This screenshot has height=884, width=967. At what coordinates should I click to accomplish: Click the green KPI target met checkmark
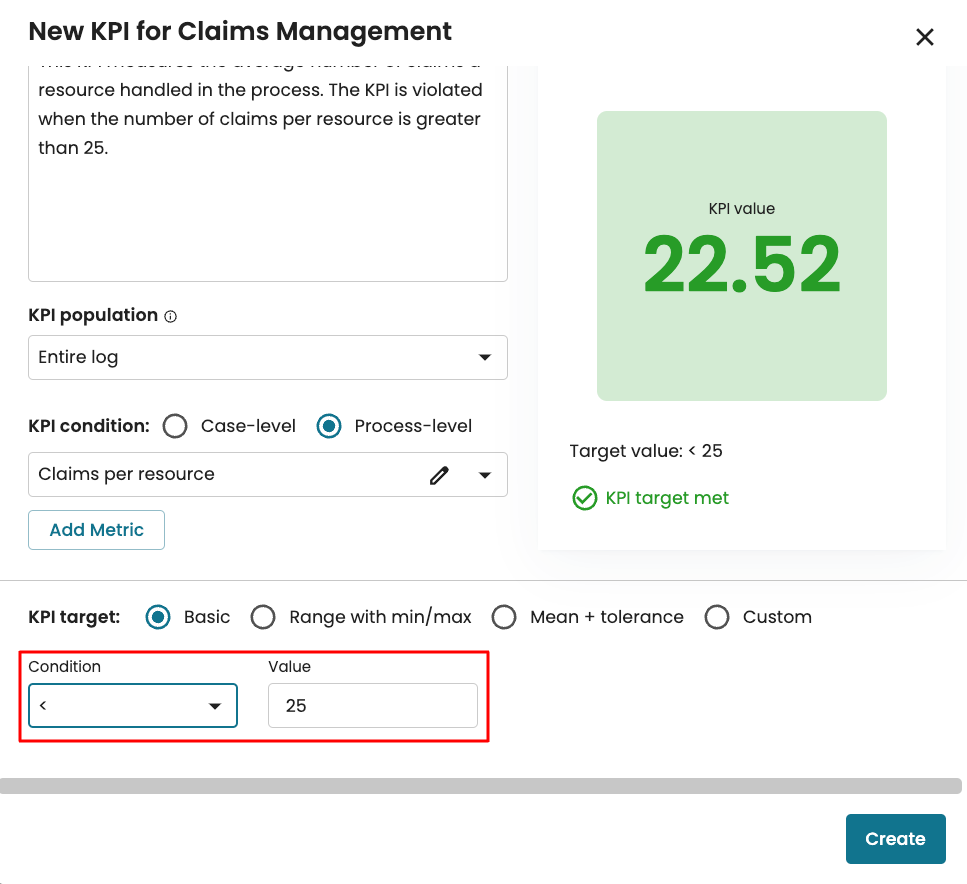click(584, 498)
